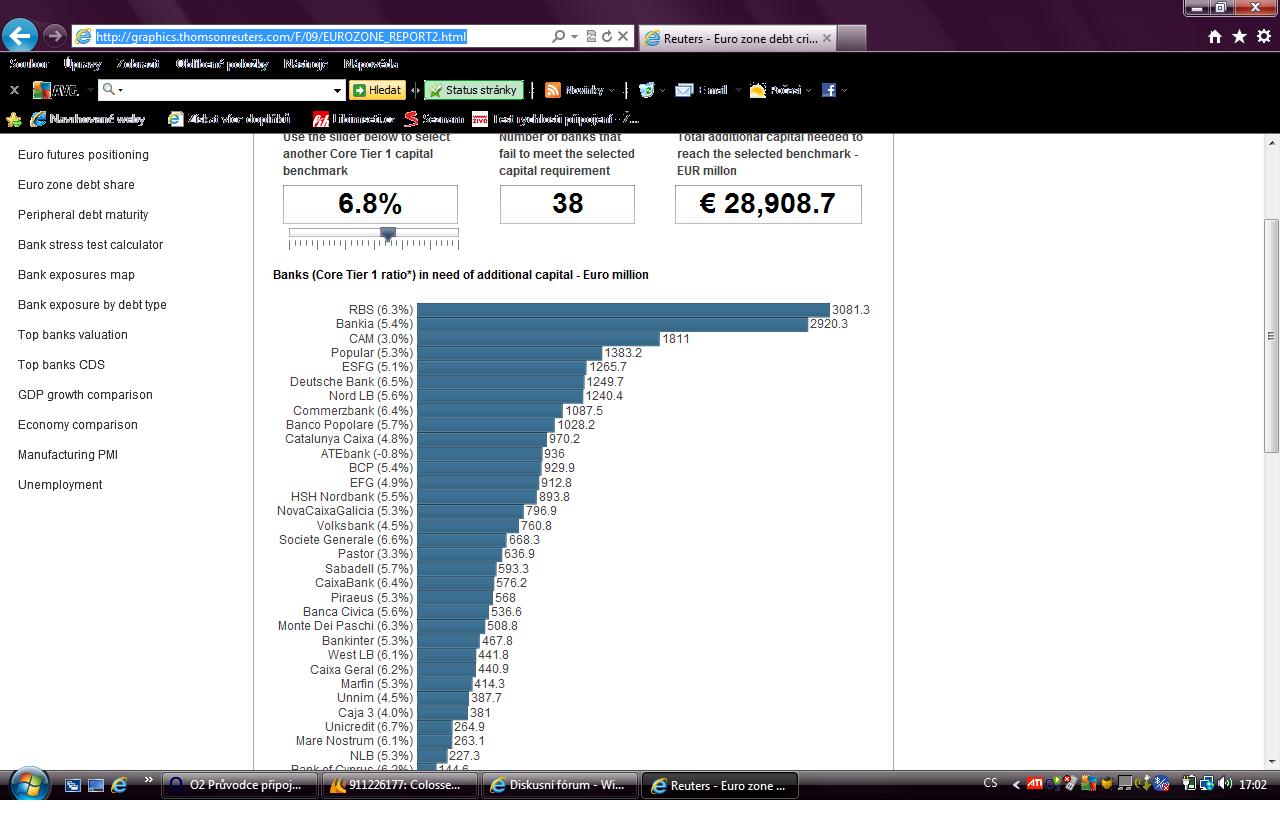
Task: Close the Reuters tab with its X
Action: tap(826, 38)
